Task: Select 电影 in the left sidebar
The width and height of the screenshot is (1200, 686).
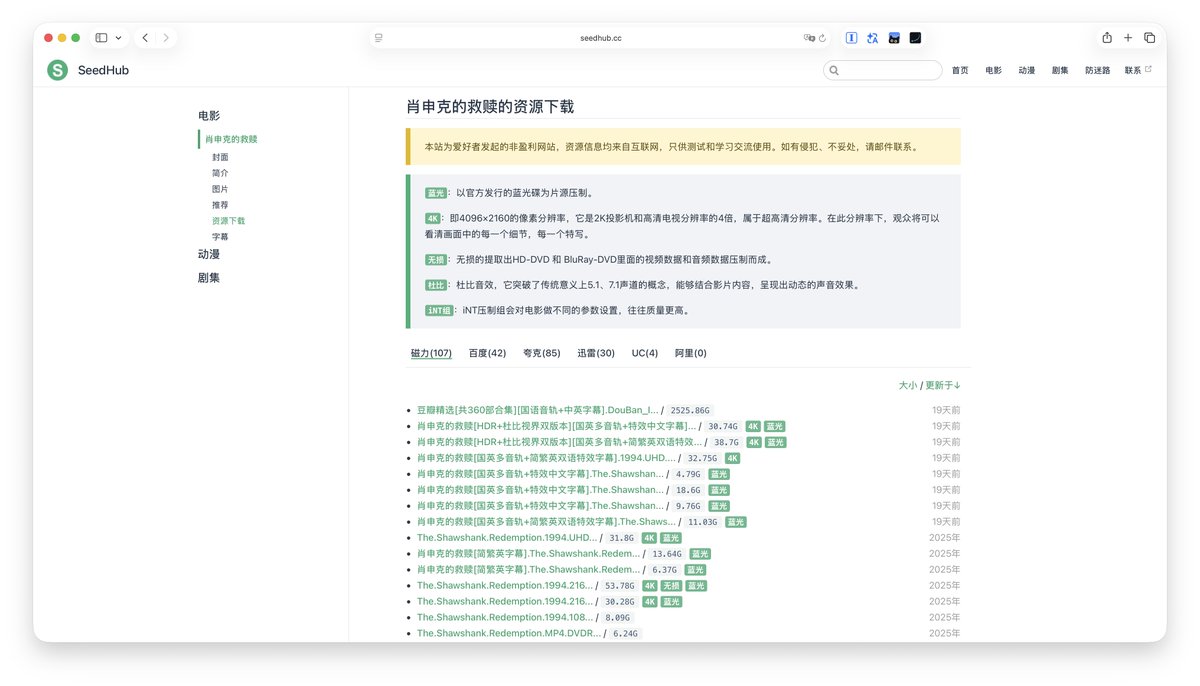Action: 209,116
